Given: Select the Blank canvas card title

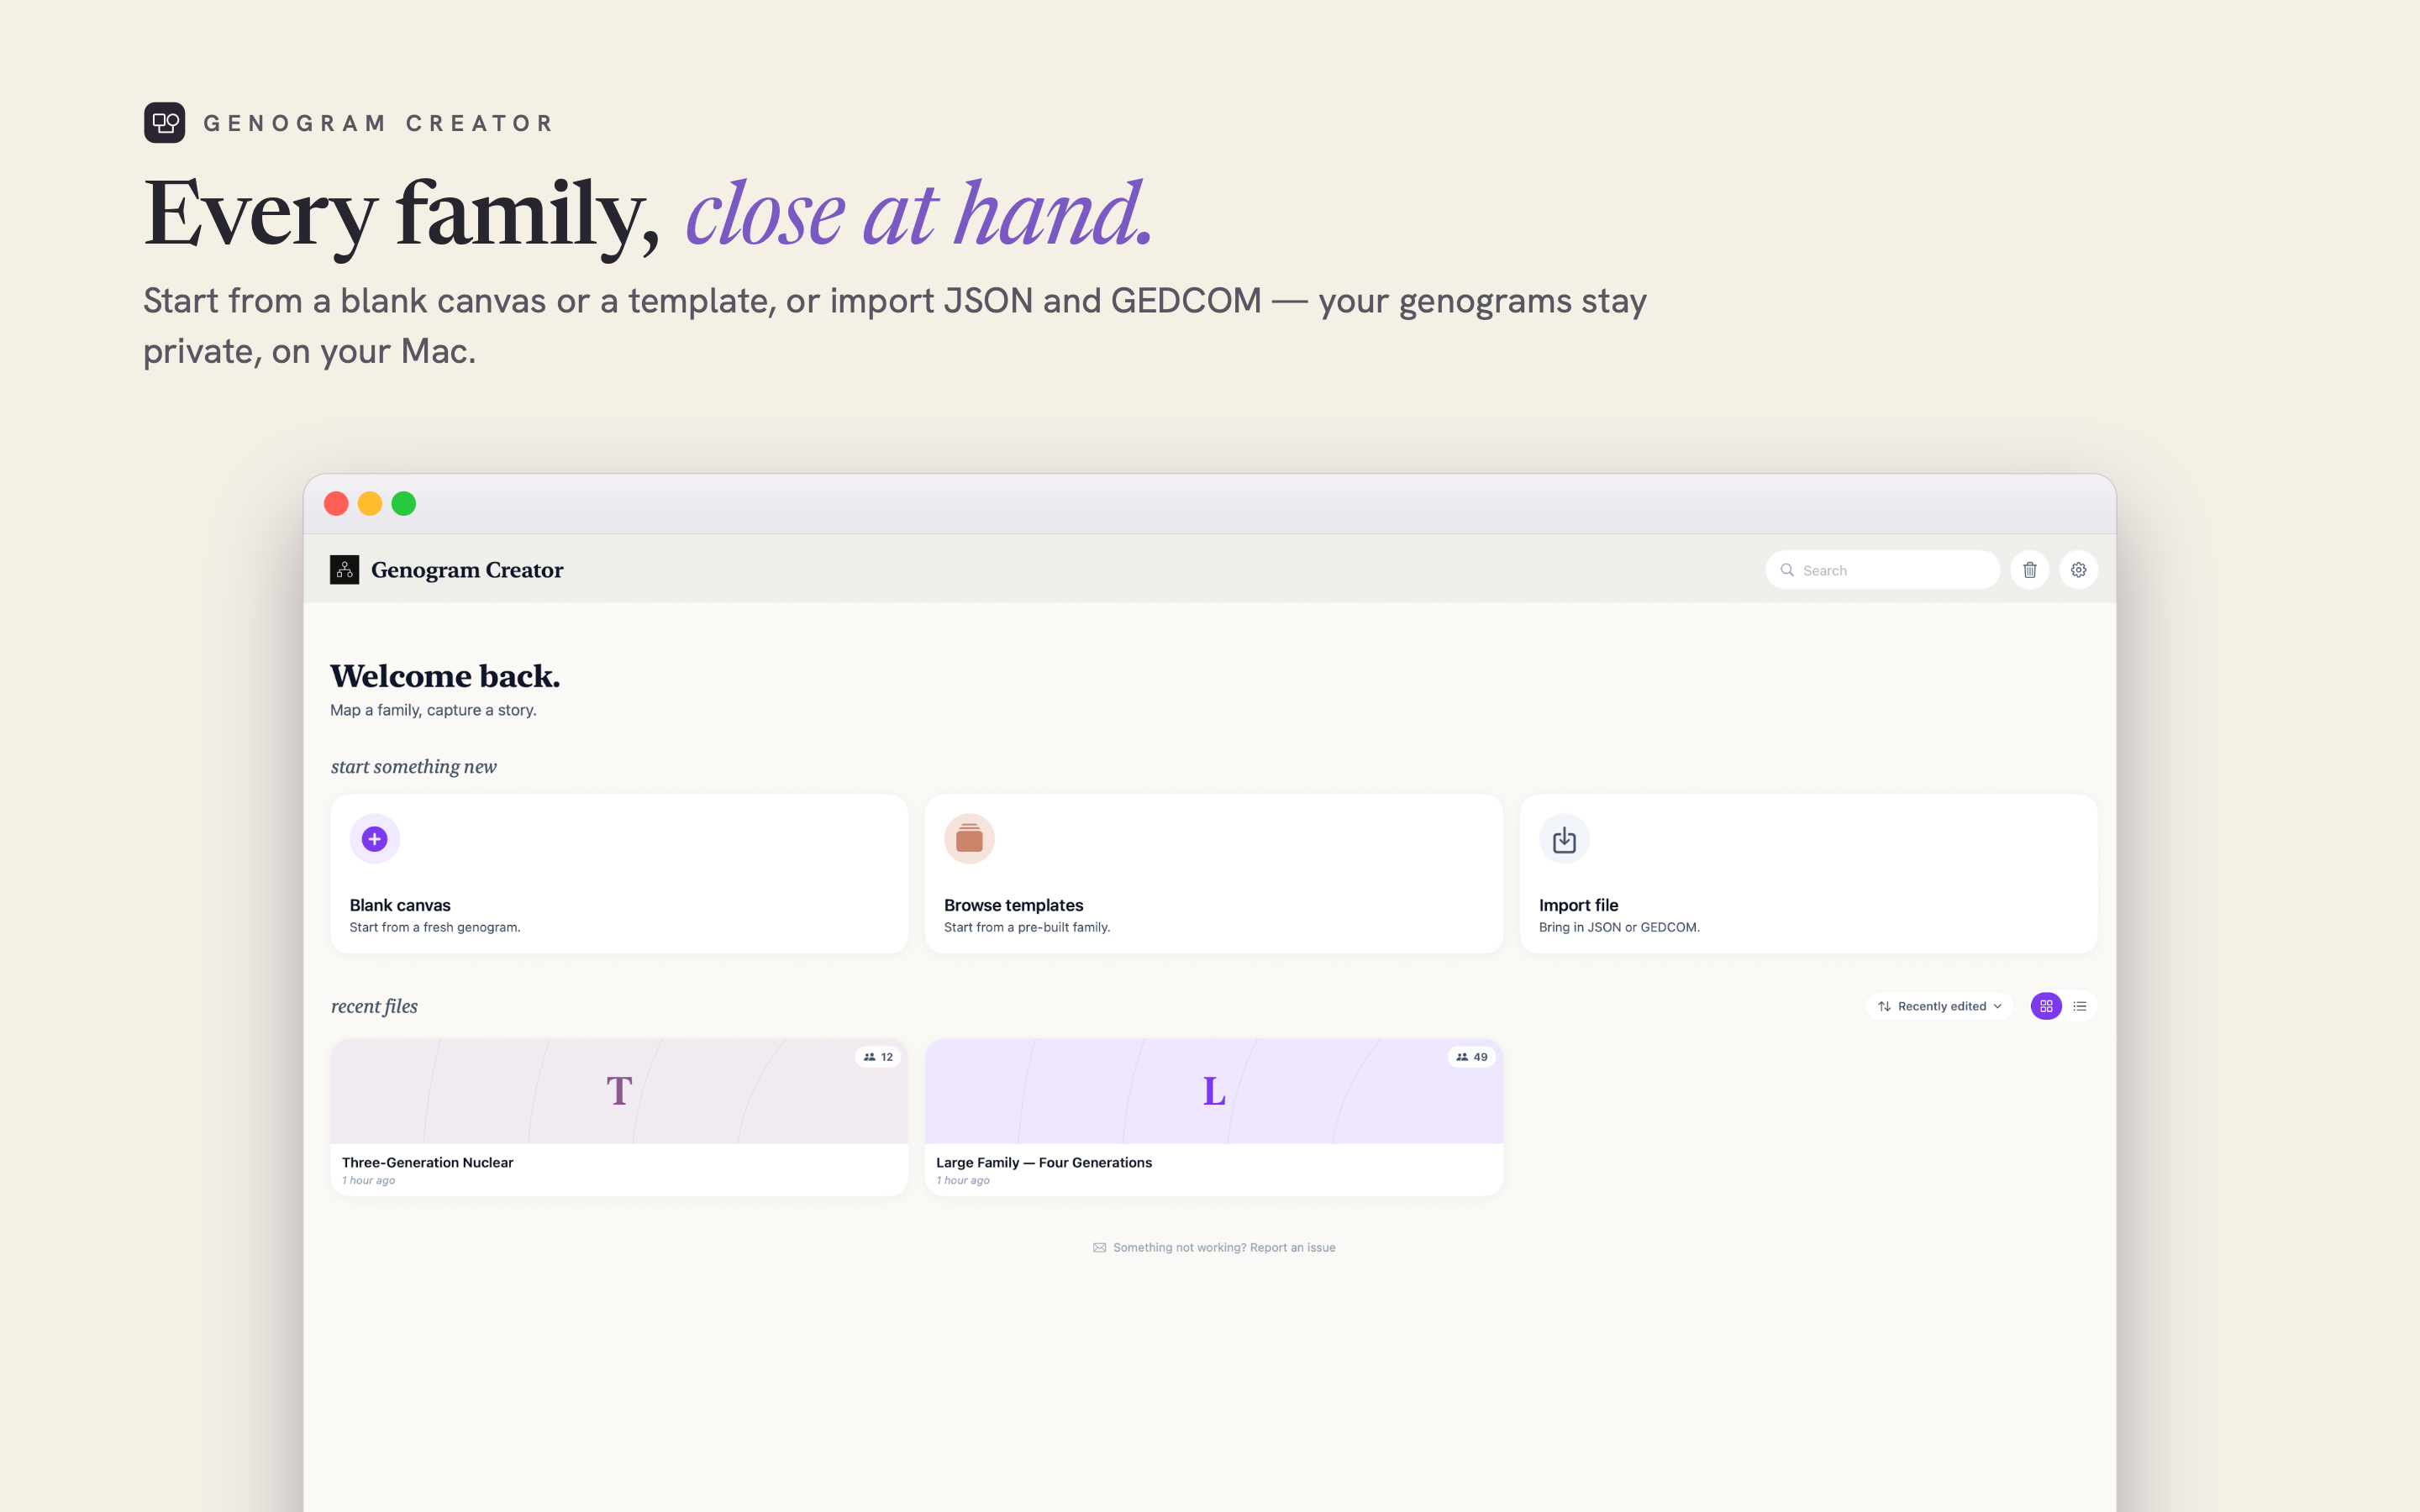Looking at the screenshot, I should 400,905.
